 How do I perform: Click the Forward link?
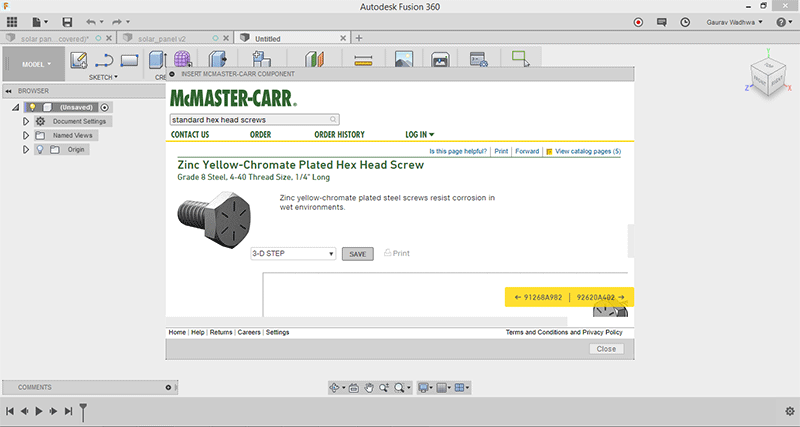click(x=527, y=151)
